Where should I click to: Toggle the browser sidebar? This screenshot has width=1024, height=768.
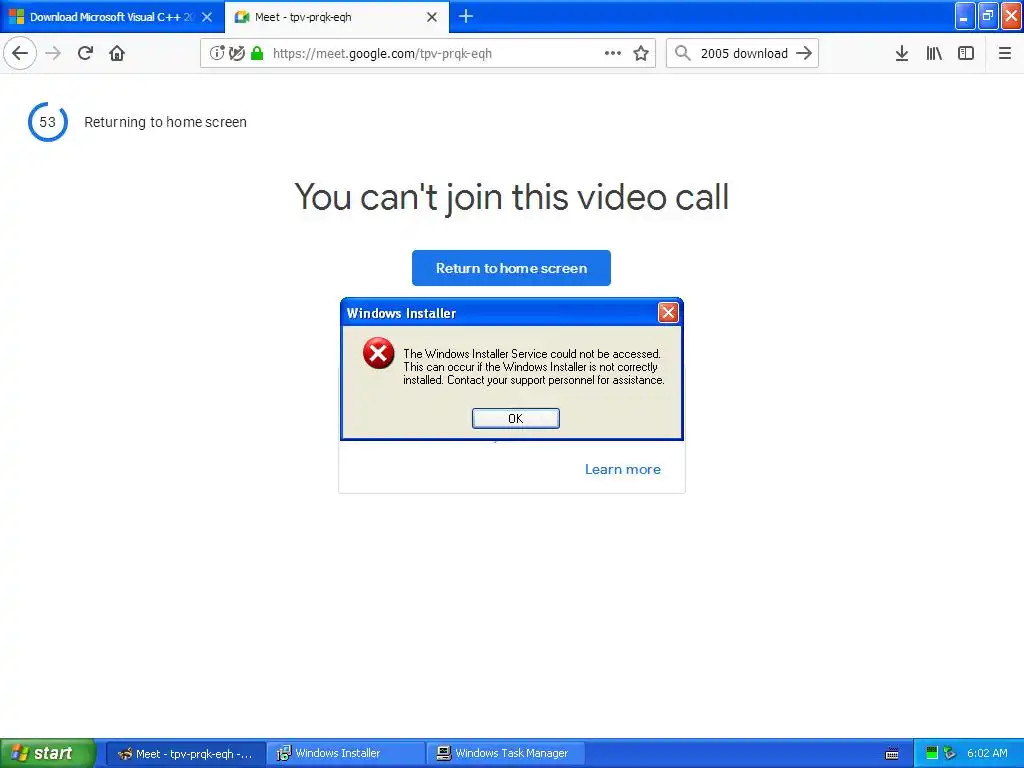966,53
